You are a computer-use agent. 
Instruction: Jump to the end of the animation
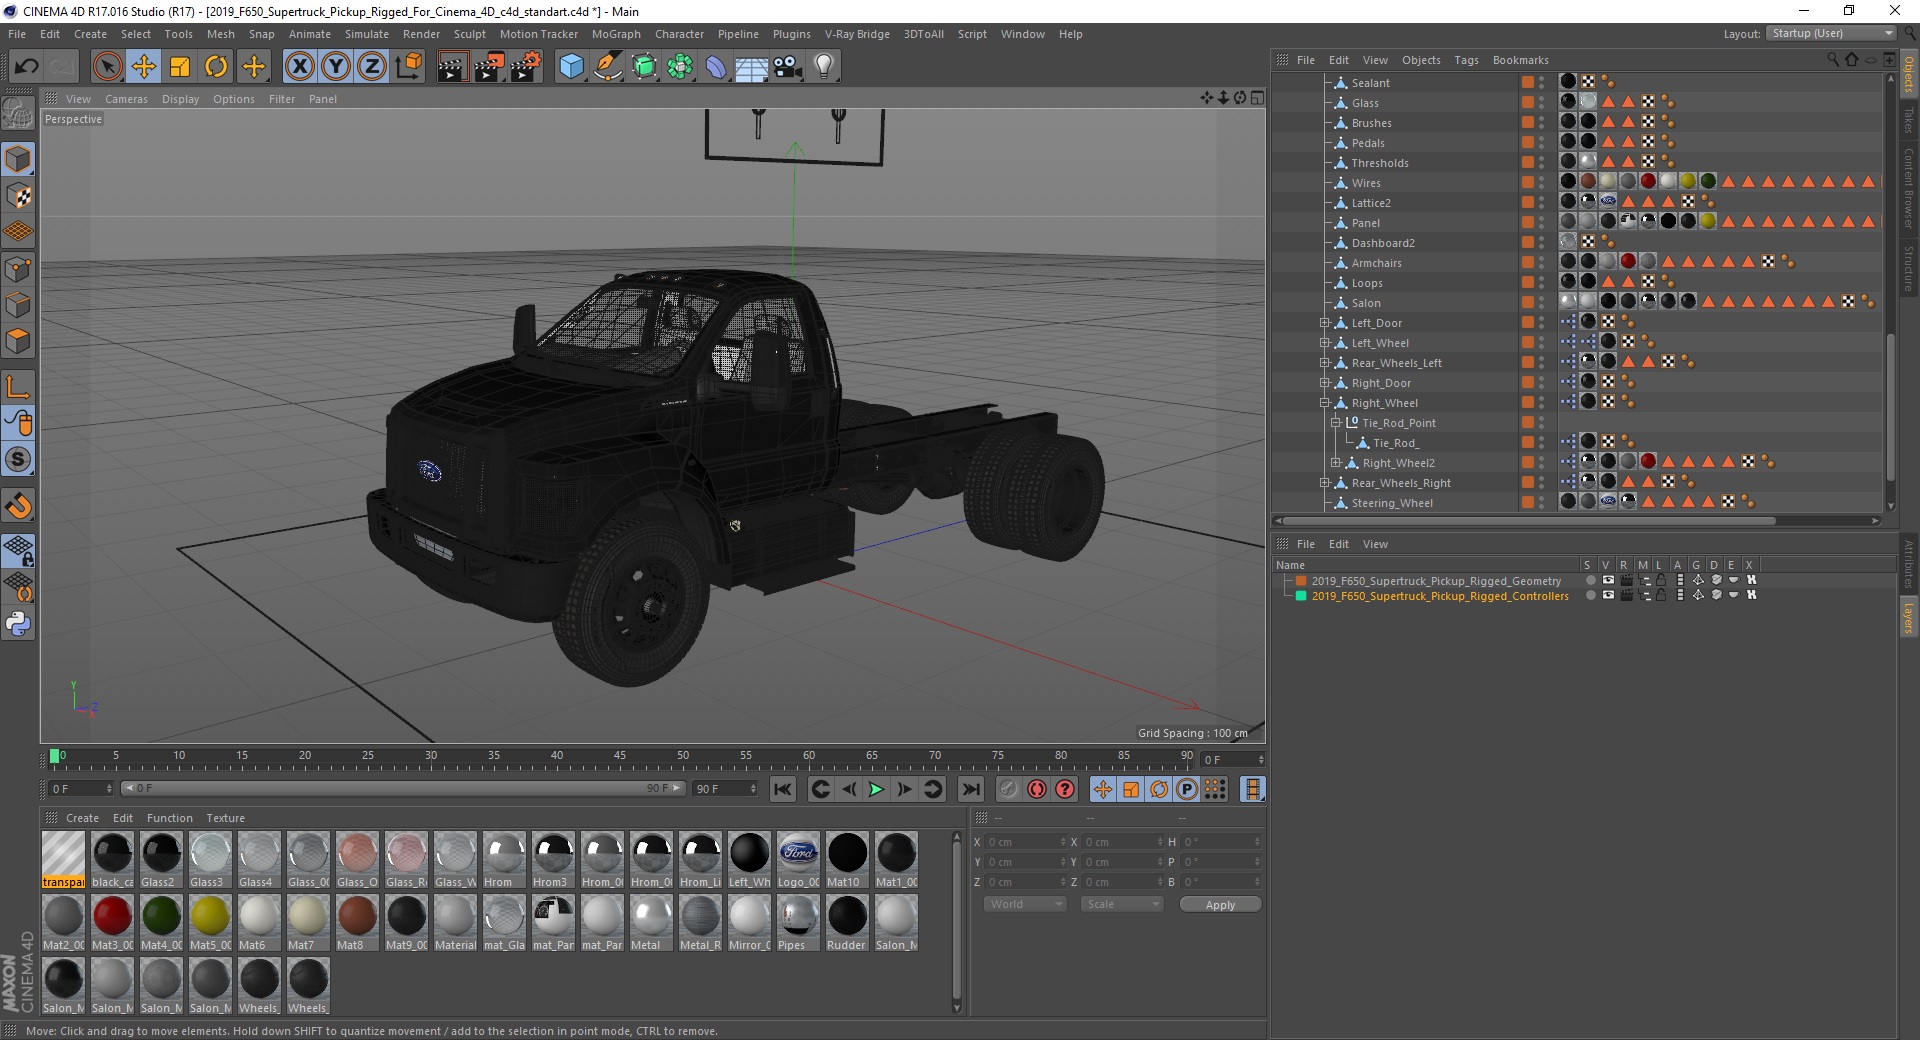(x=970, y=789)
